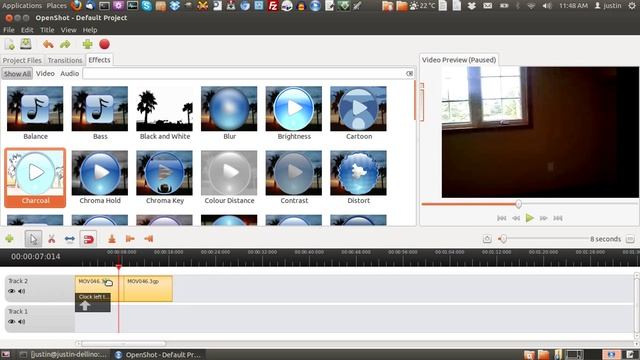Screen dimensions: 640x360
Task: Jump to the previous marker
Action: [x=130, y=239]
